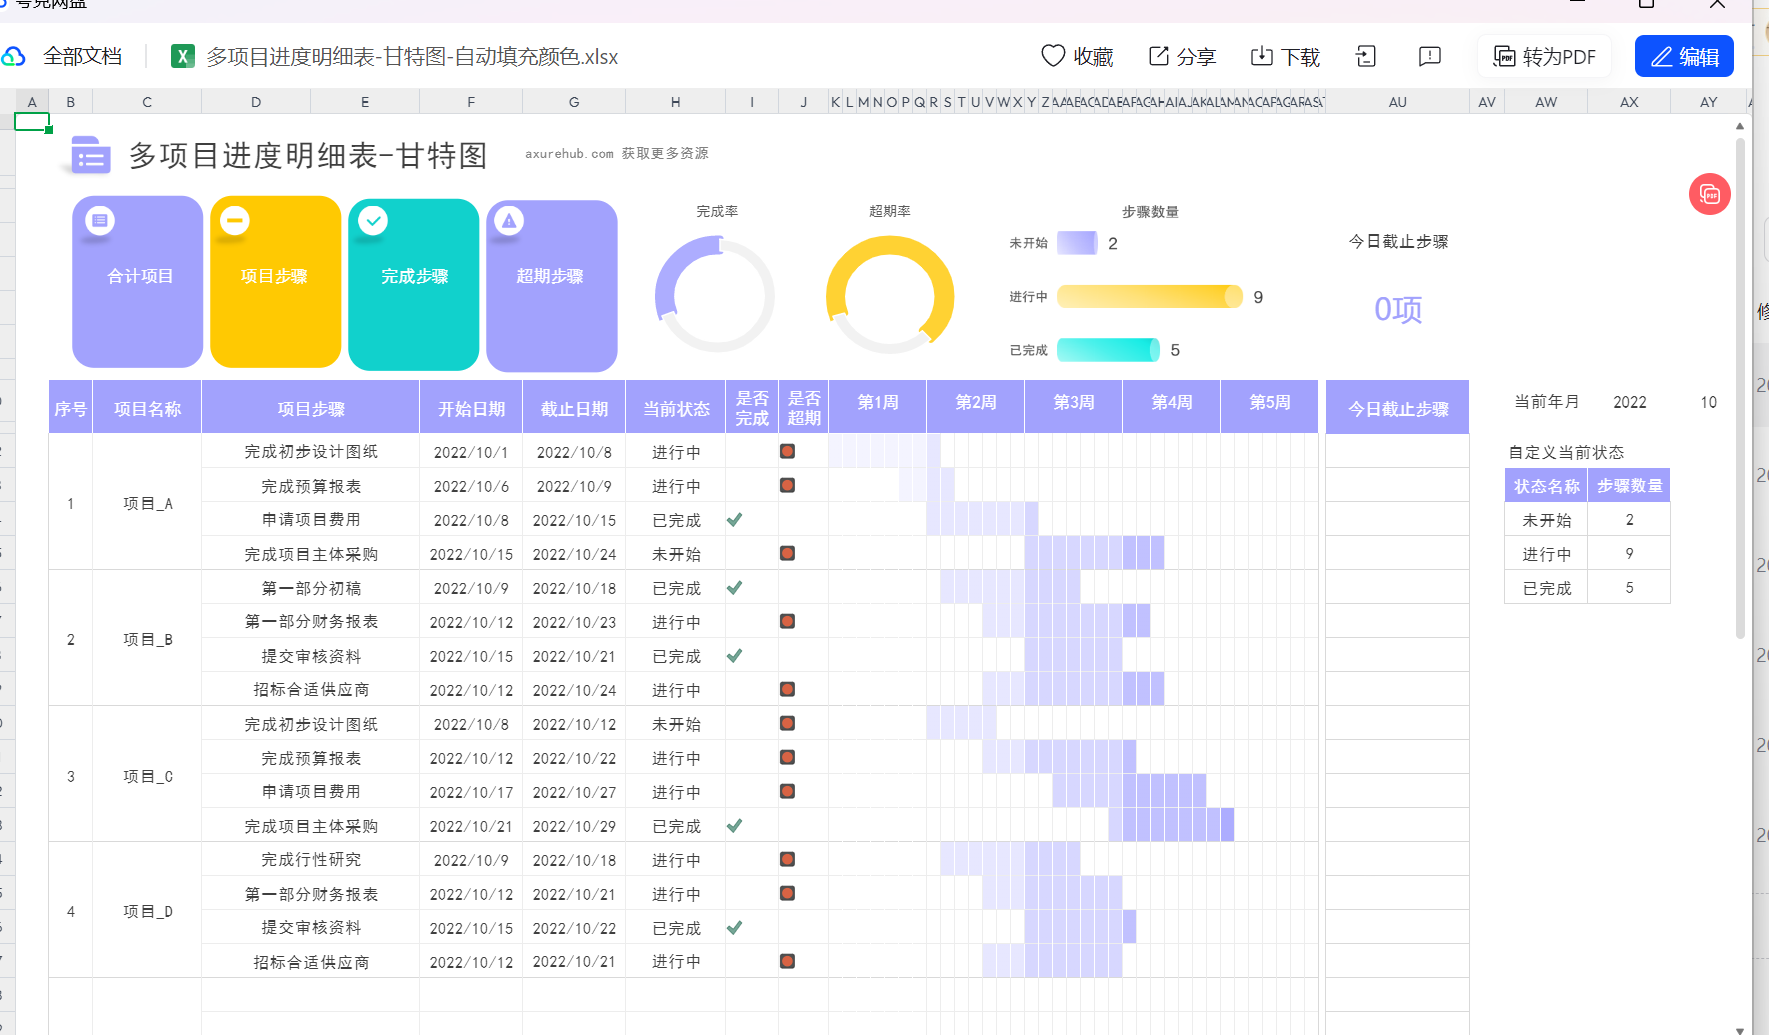The height and width of the screenshot is (1035, 1769).
Task: Click completed checkmark for 项目_A 申请项目费用 2022/10/8 row
Action: tap(734, 520)
